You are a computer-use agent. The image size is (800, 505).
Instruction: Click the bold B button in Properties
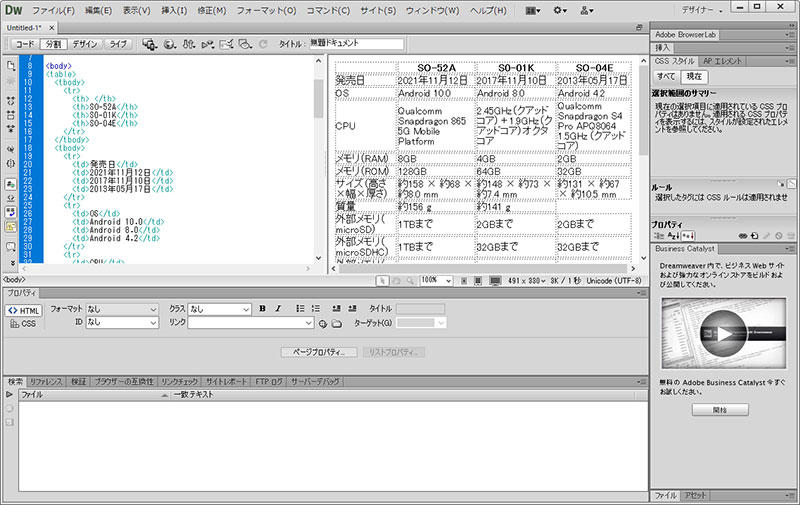[x=262, y=309]
